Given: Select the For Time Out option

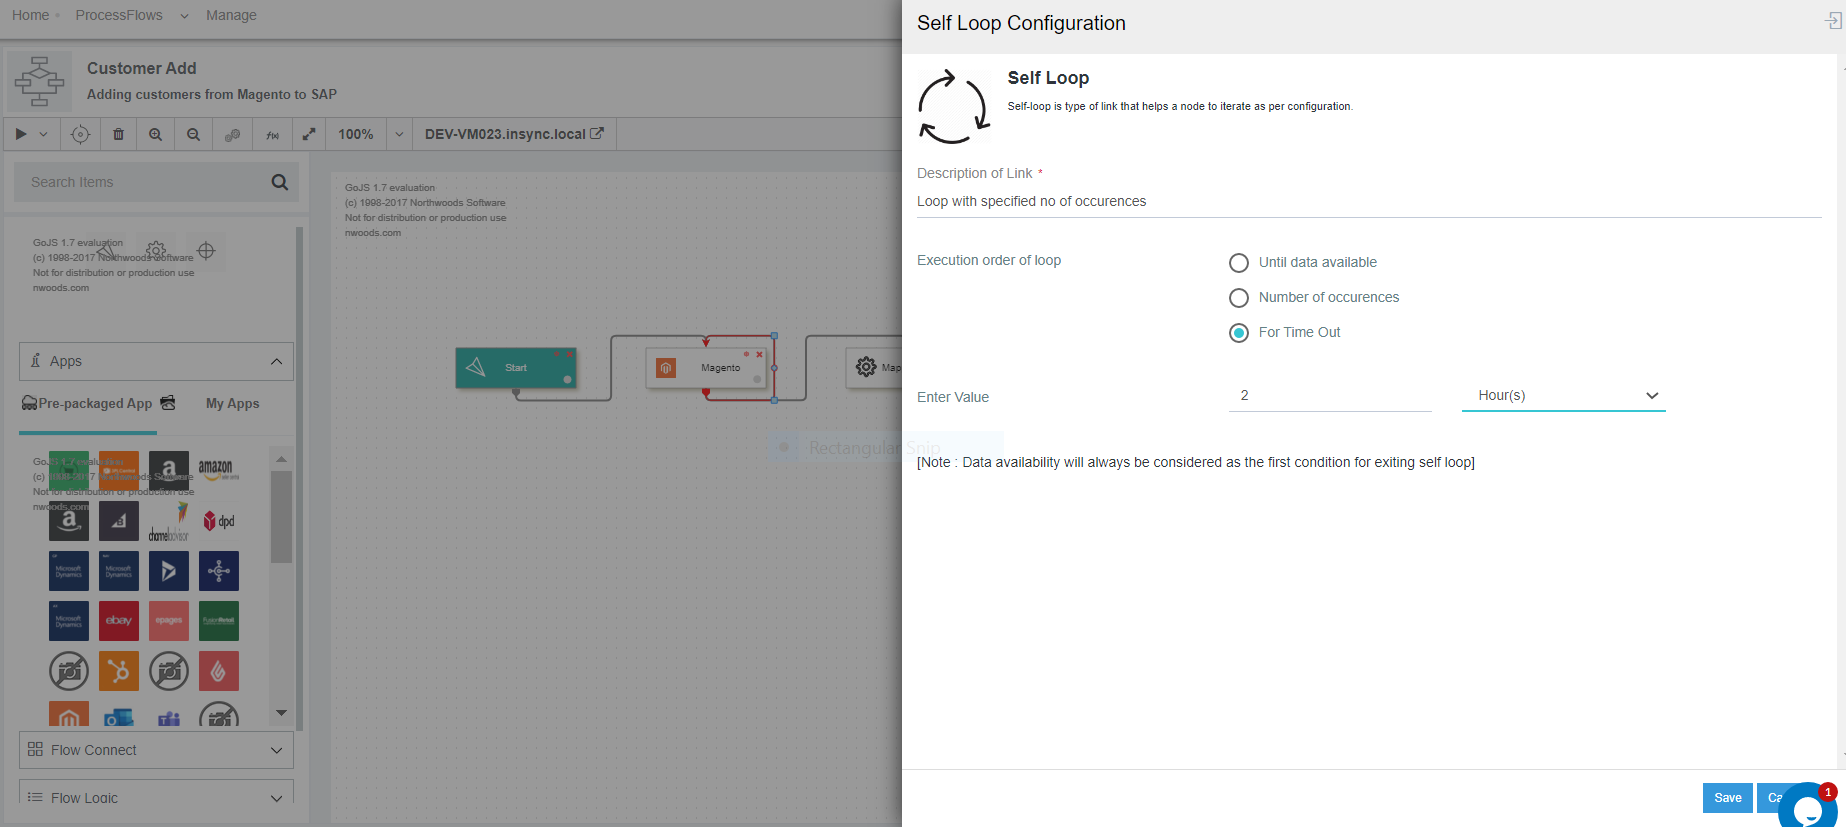Looking at the screenshot, I should 1239,333.
